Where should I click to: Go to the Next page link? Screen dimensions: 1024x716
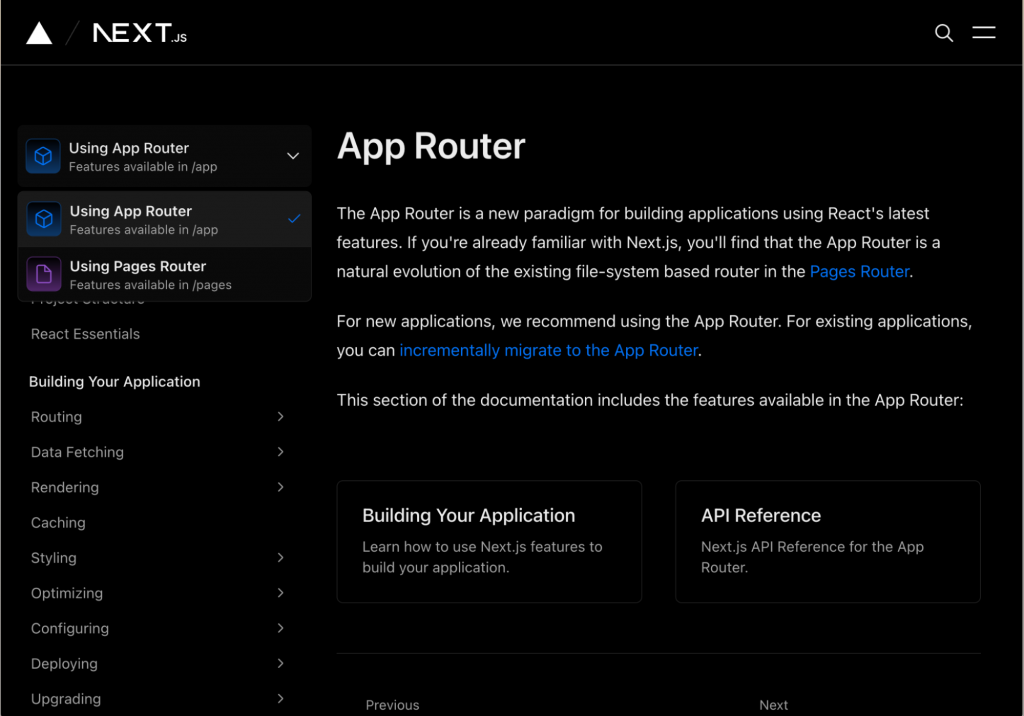coord(773,705)
